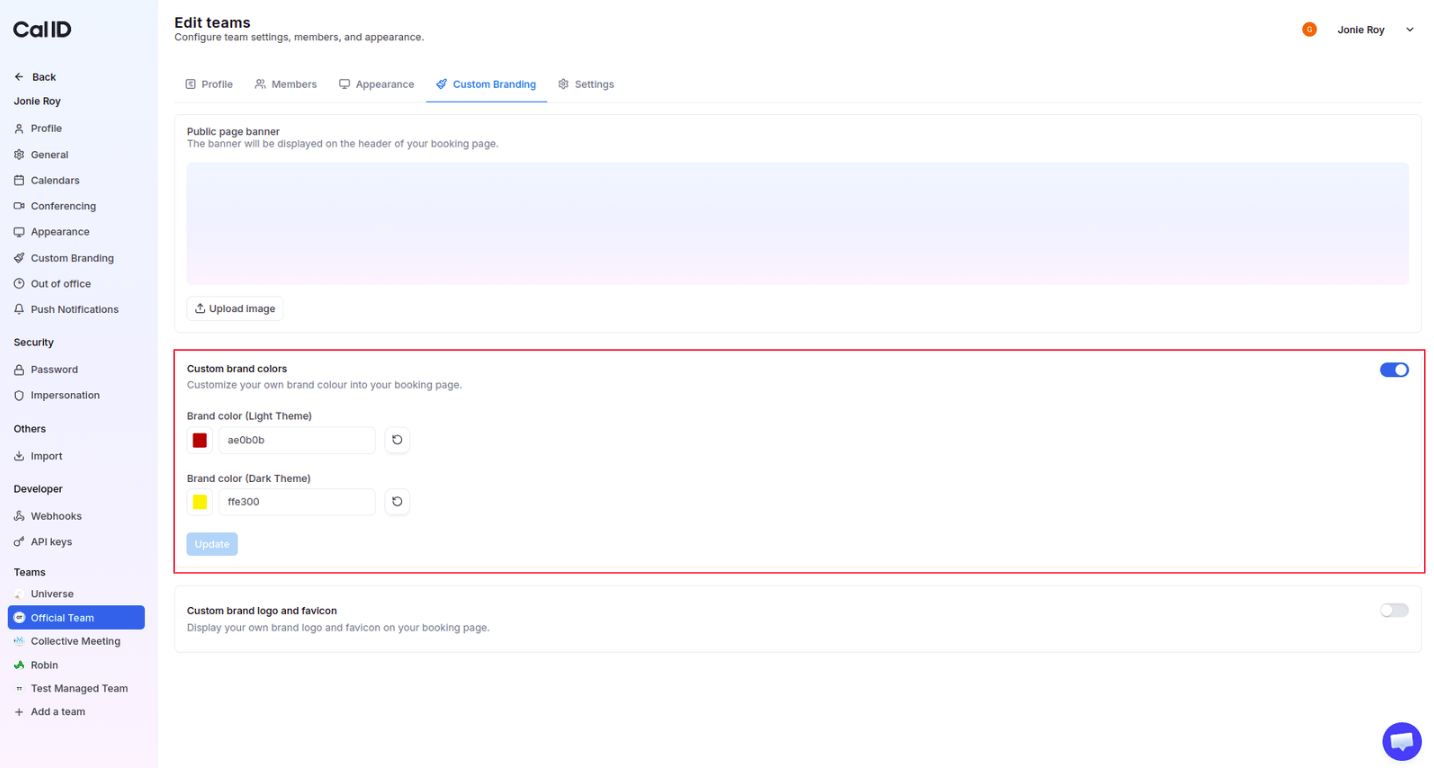
Task: Open General settings gear in sidebar
Action: point(19,155)
